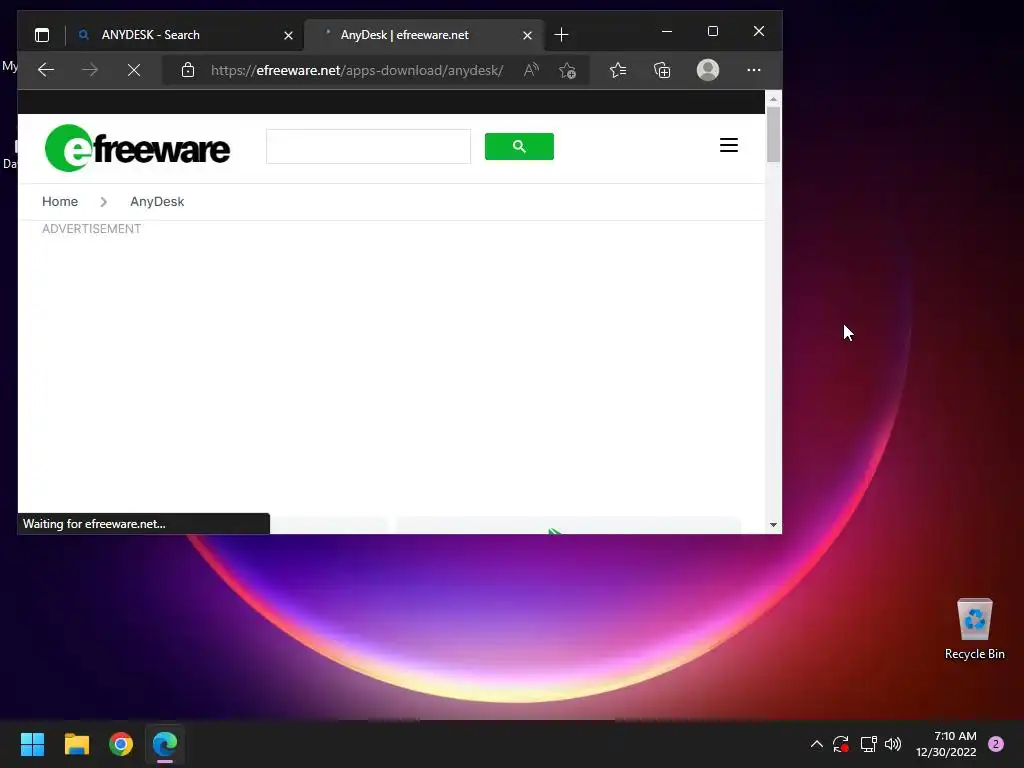The image size is (1024, 768).
Task: Open the Favorites list
Action: [618, 70]
